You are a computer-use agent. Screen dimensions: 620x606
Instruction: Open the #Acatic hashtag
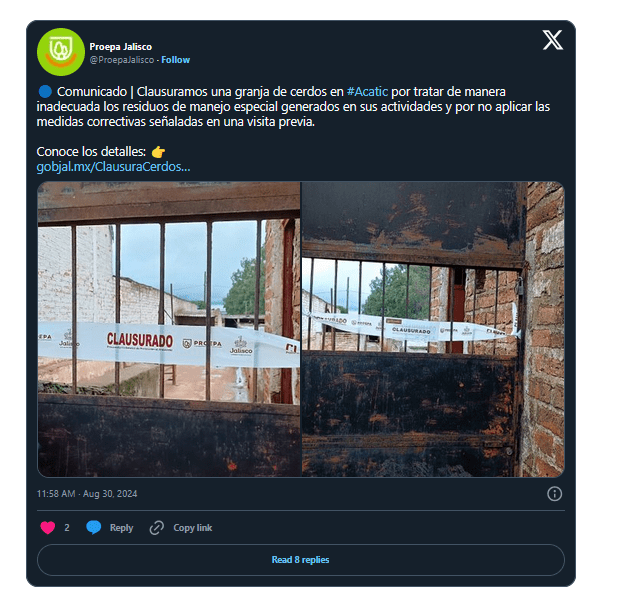click(x=367, y=91)
